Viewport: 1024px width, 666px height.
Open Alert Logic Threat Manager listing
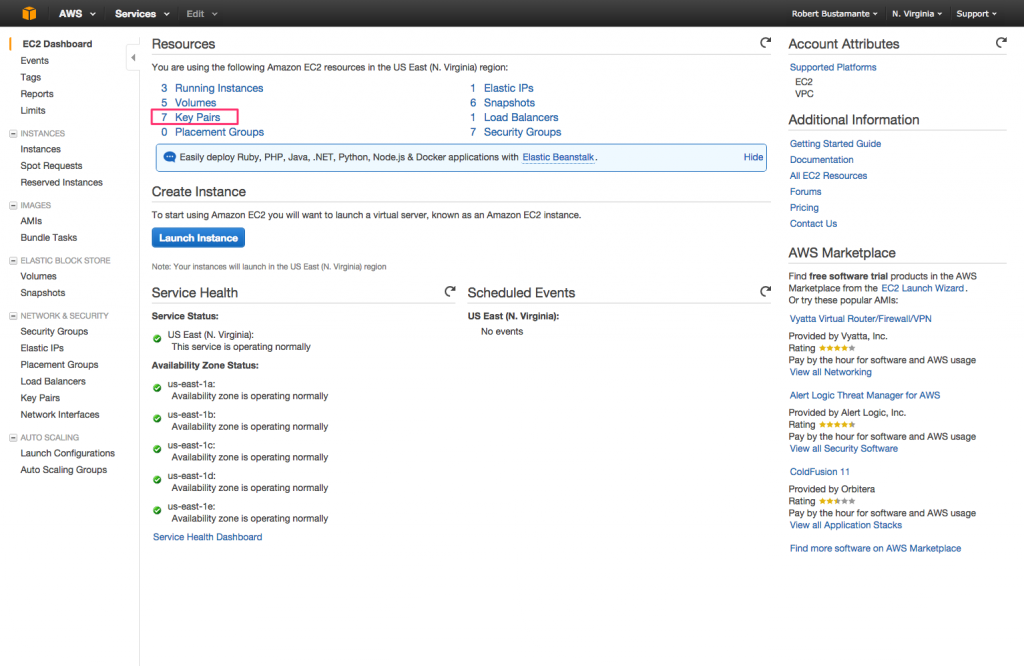865,395
